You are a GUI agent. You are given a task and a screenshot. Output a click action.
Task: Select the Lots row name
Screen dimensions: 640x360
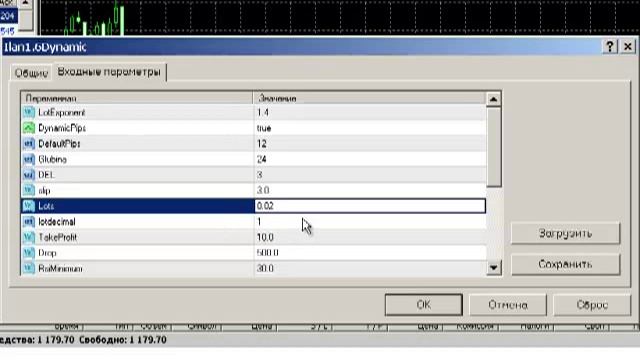[x=46, y=206]
